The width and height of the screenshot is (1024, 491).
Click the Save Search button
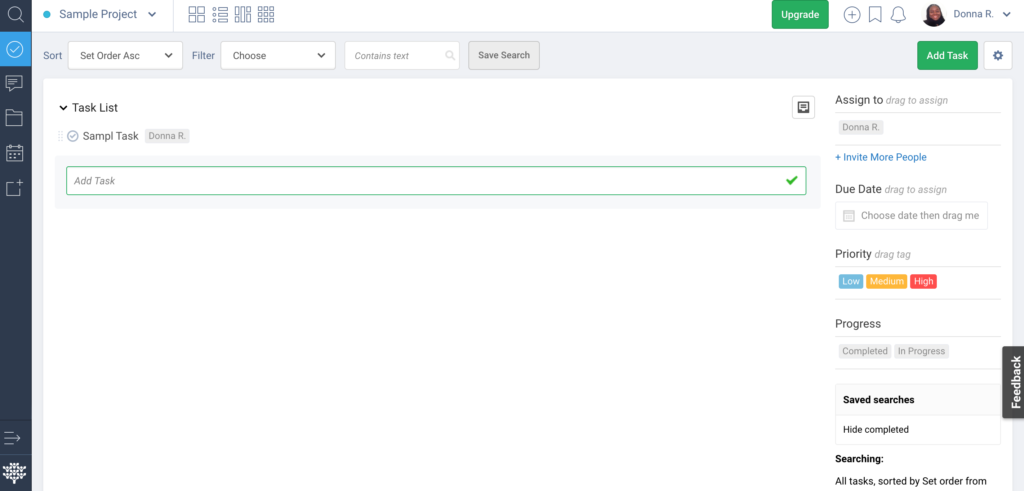pos(504,55)
